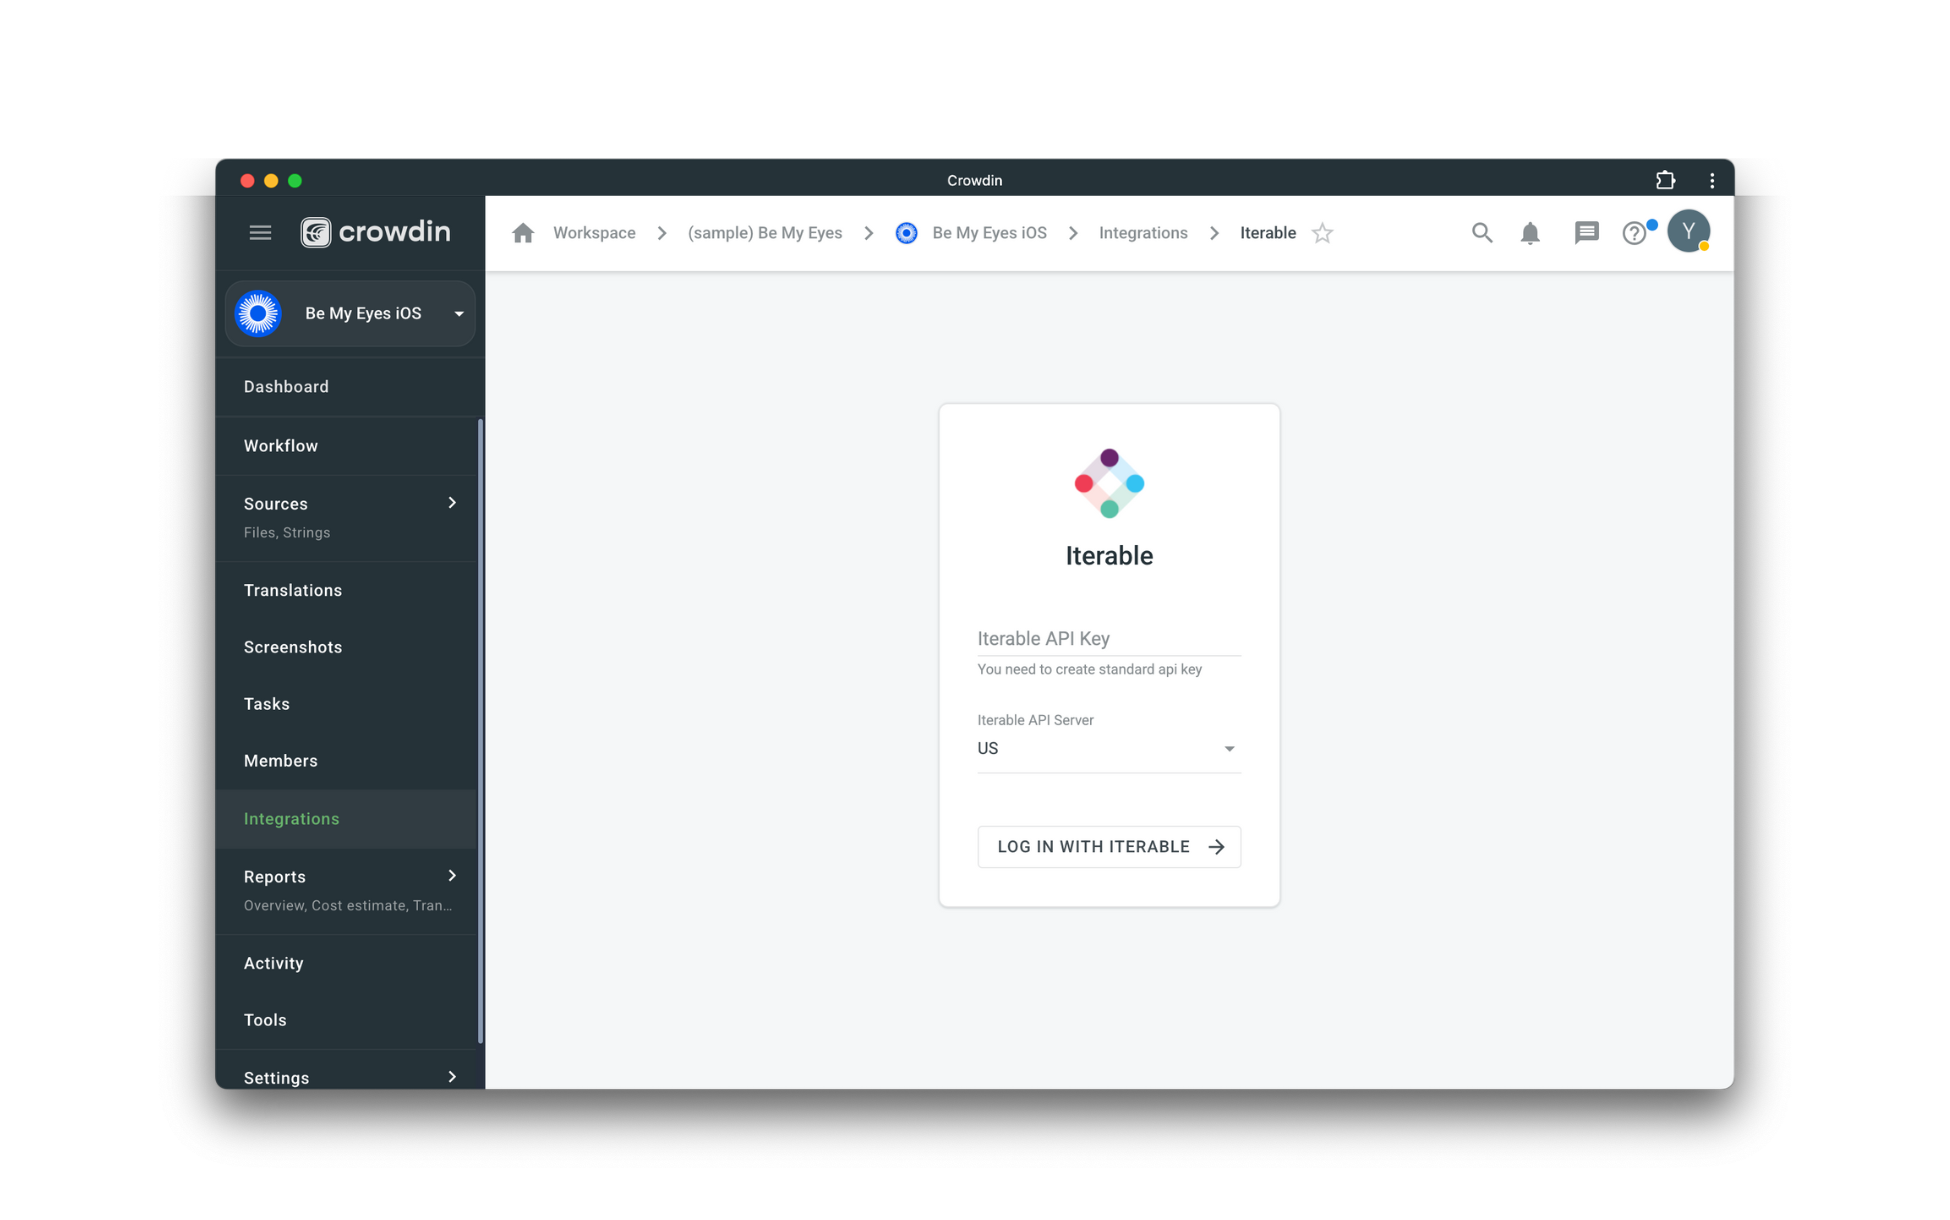
Task: Click 'You need to create standard api key' hint
Action: [x=1089, y=669]
